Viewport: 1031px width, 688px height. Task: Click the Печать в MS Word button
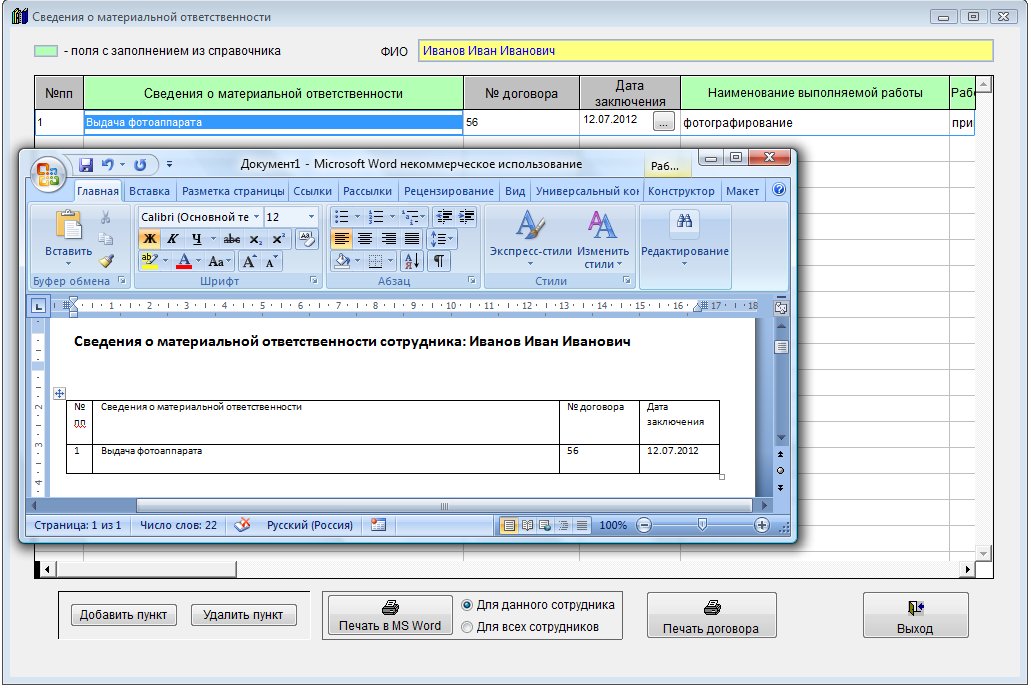point(390,615)
